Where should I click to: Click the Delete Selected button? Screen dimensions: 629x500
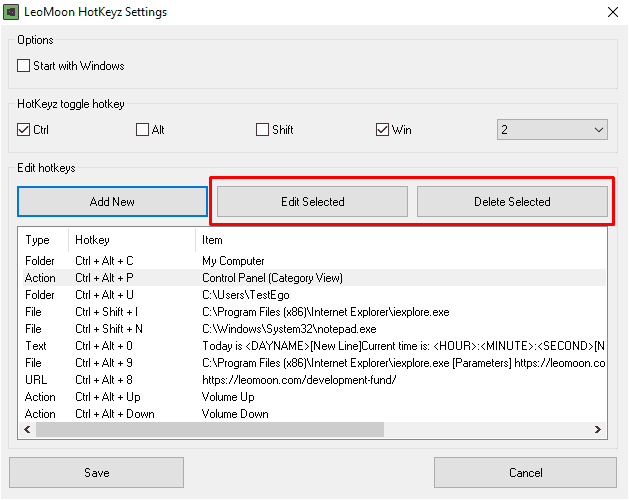512,201
